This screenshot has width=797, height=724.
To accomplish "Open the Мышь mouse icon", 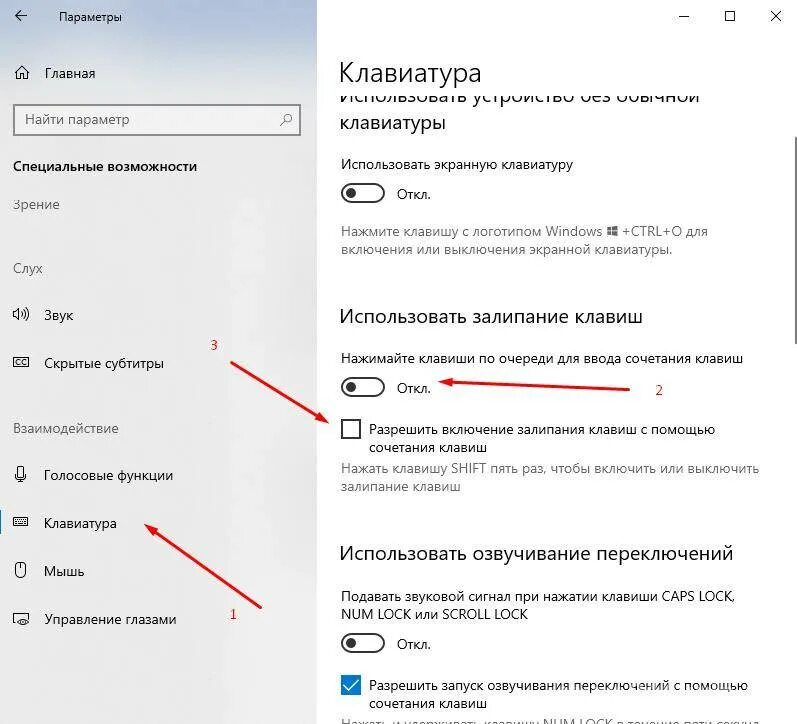I will (x=20, y=570).
